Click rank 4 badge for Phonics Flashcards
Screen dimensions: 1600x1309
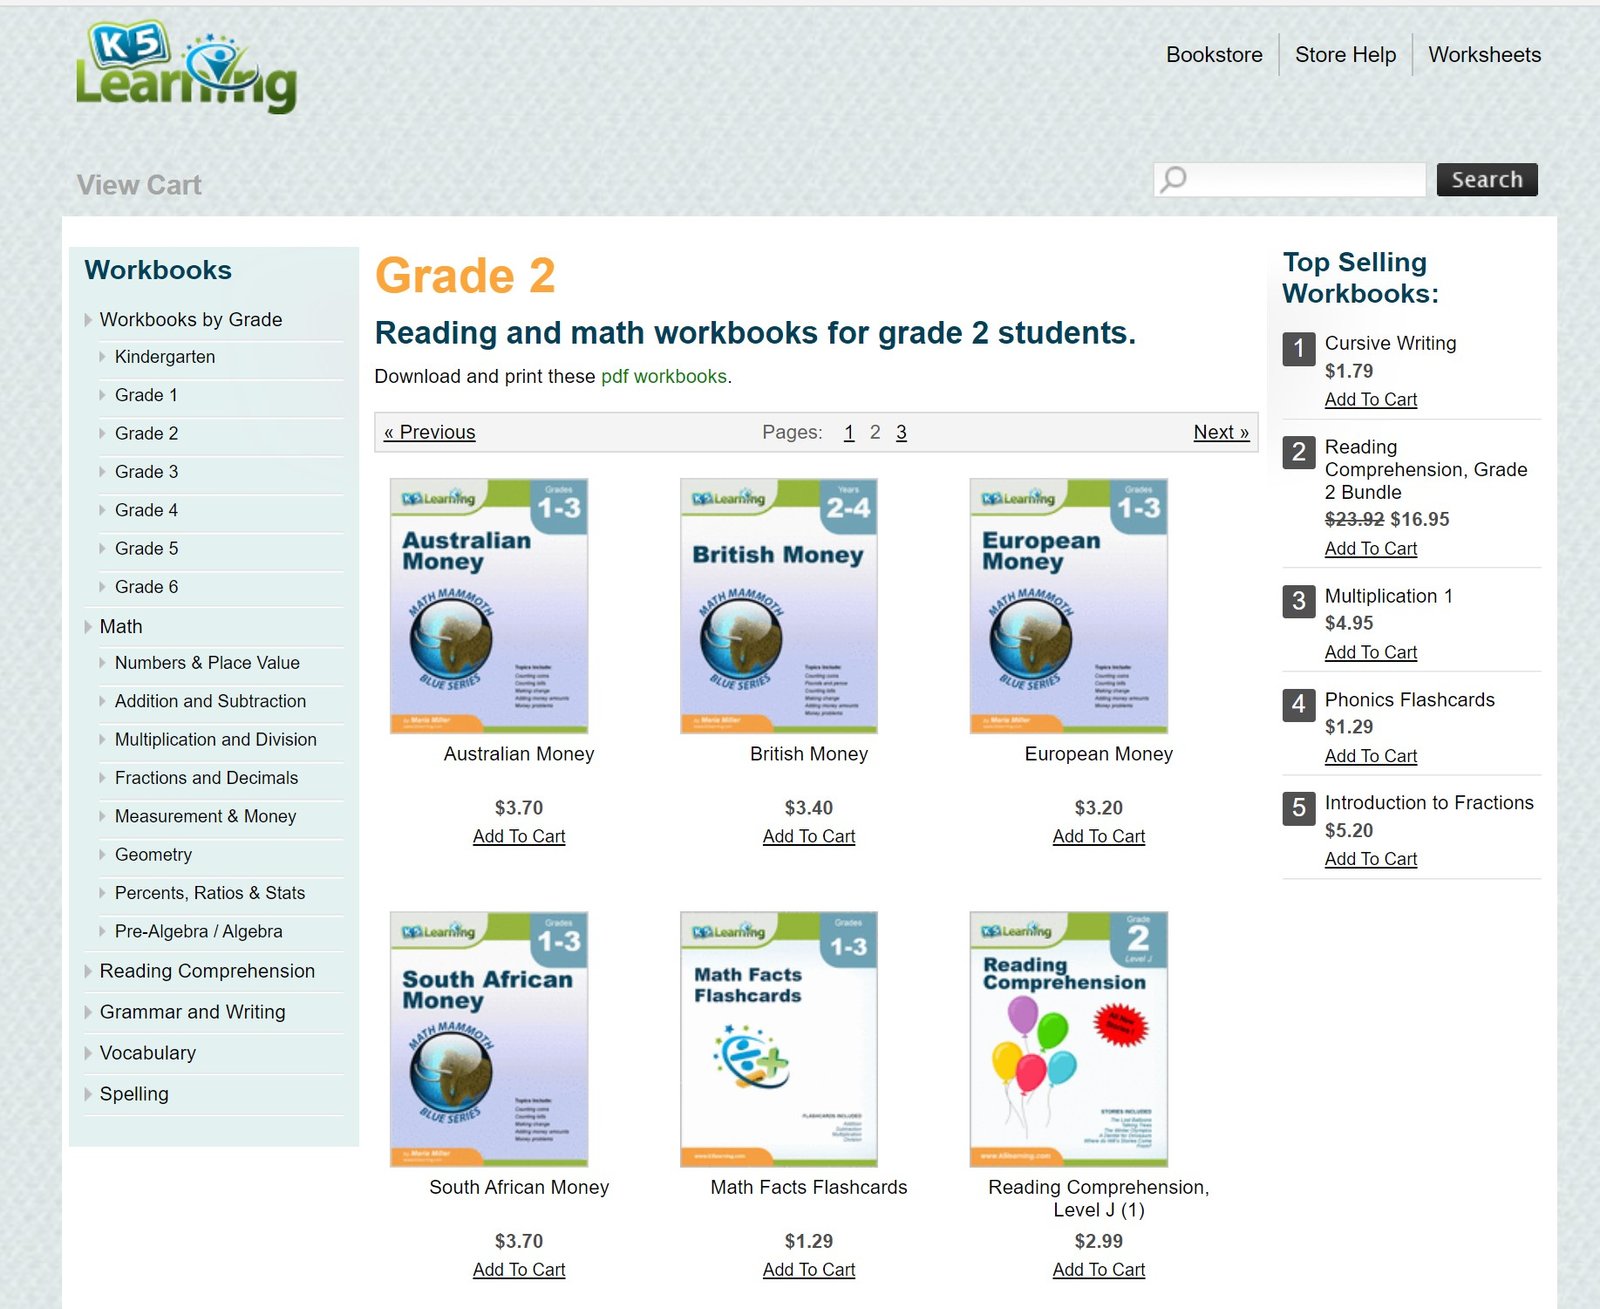tap(1298, 705)
